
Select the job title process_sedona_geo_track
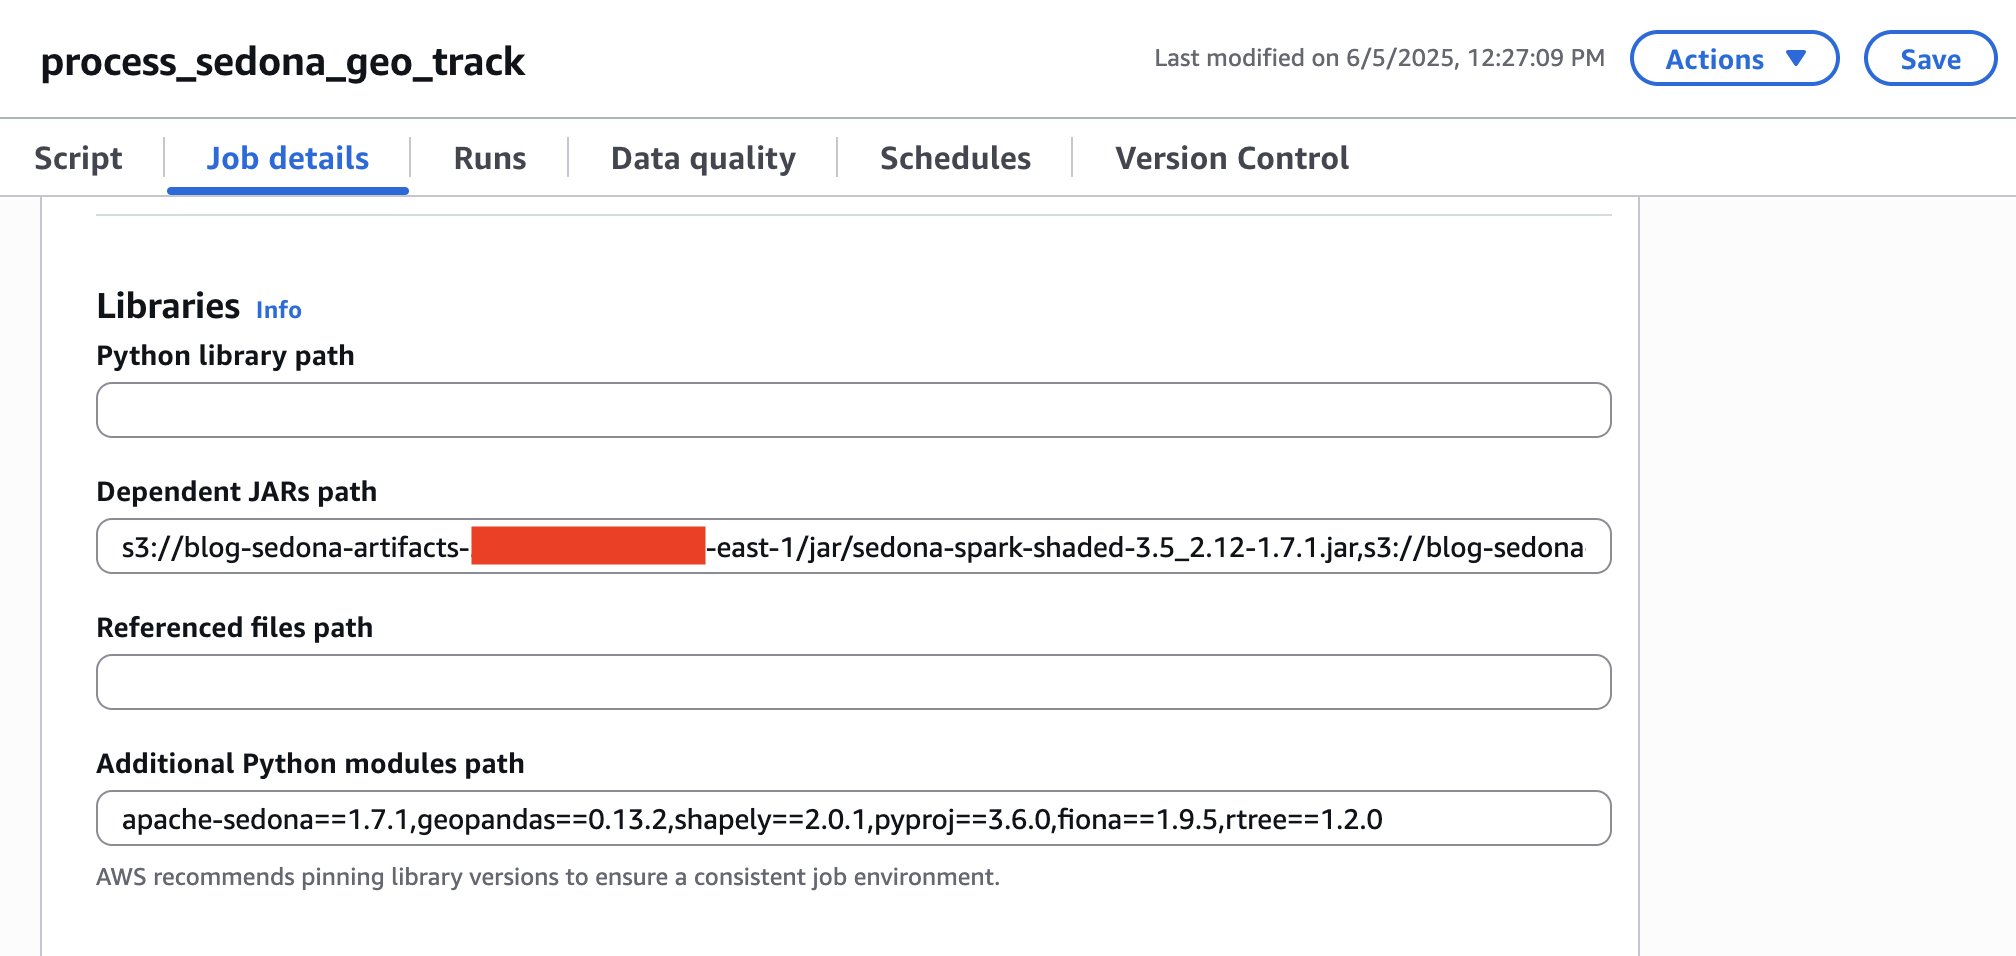(282, 61)
